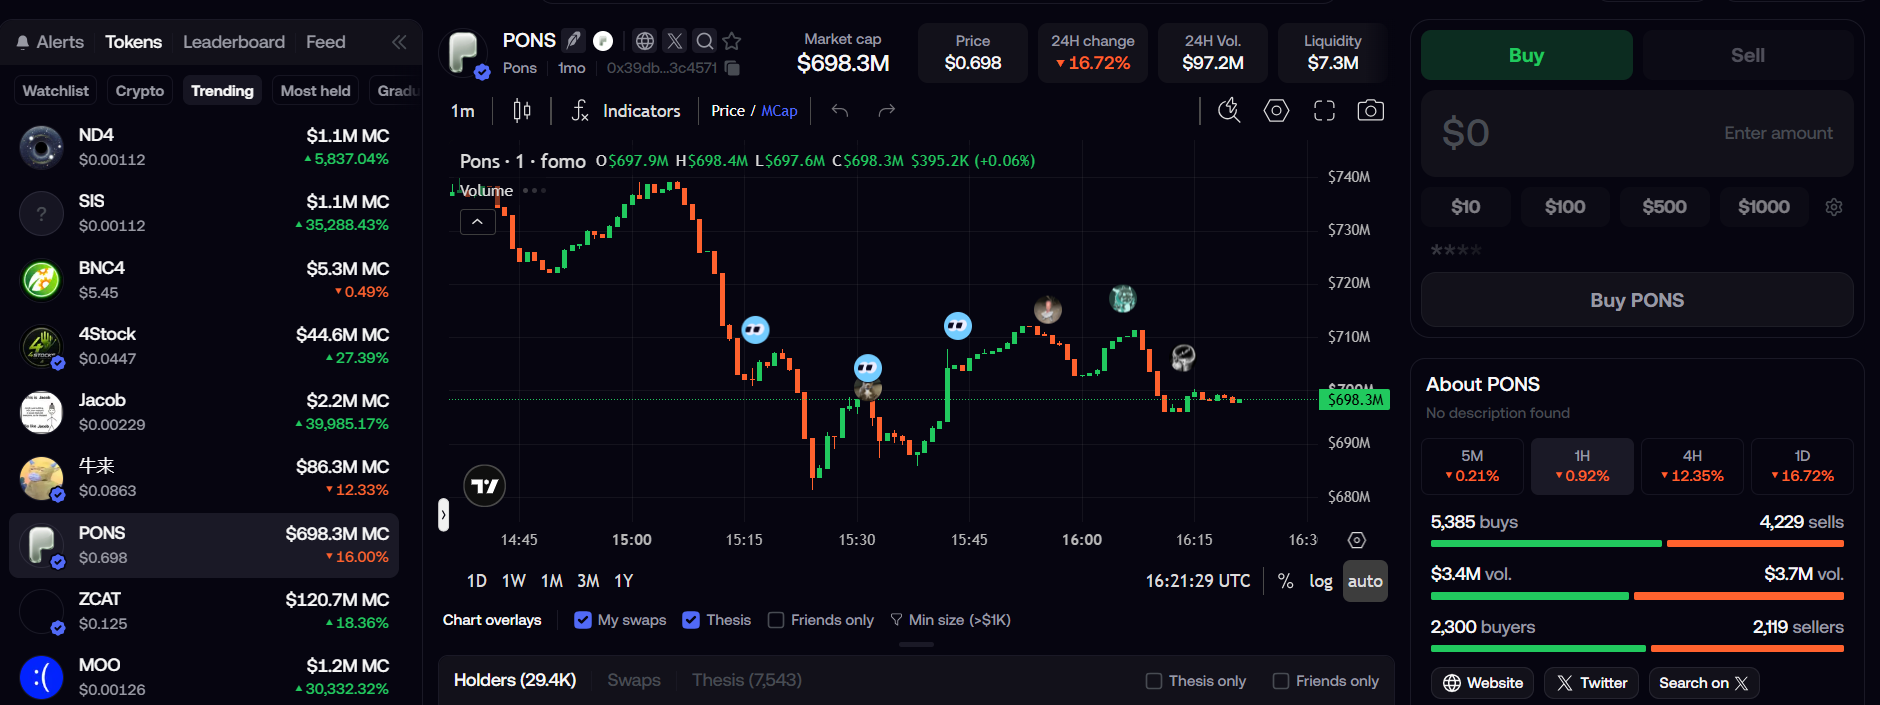Image resolution: width=1880 pixels, height=705 pixels.
Task: Expand side panel with chart edge arrow
Action: 443,515
